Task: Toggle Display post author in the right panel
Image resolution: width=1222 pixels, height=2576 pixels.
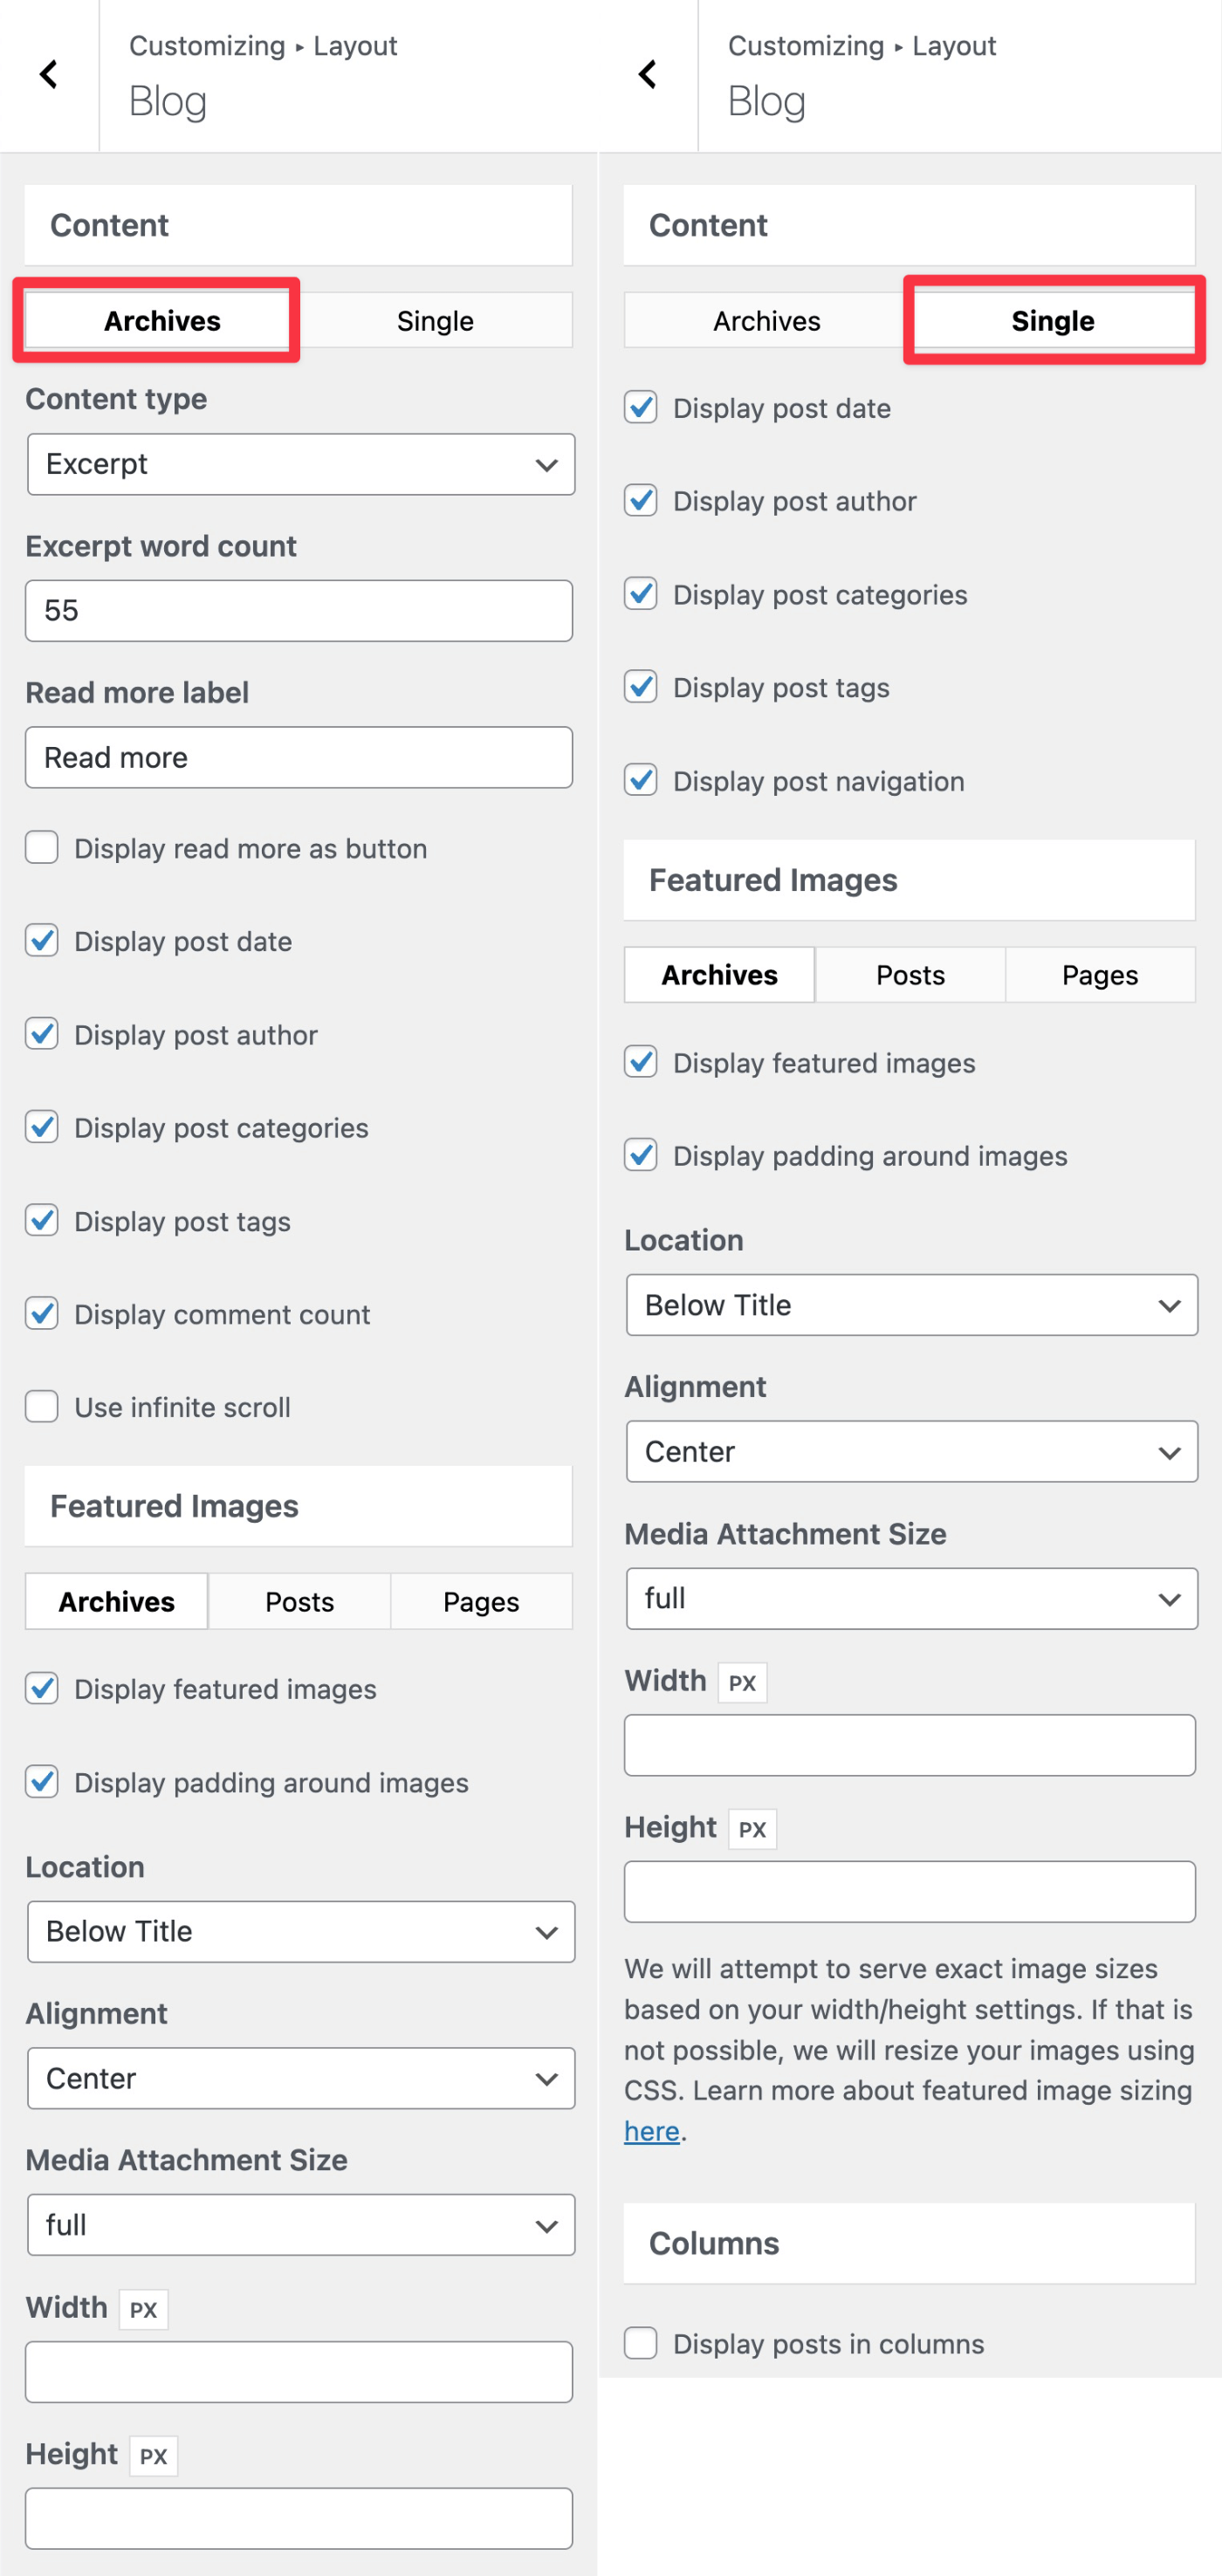Action: [x=641, y=501]
